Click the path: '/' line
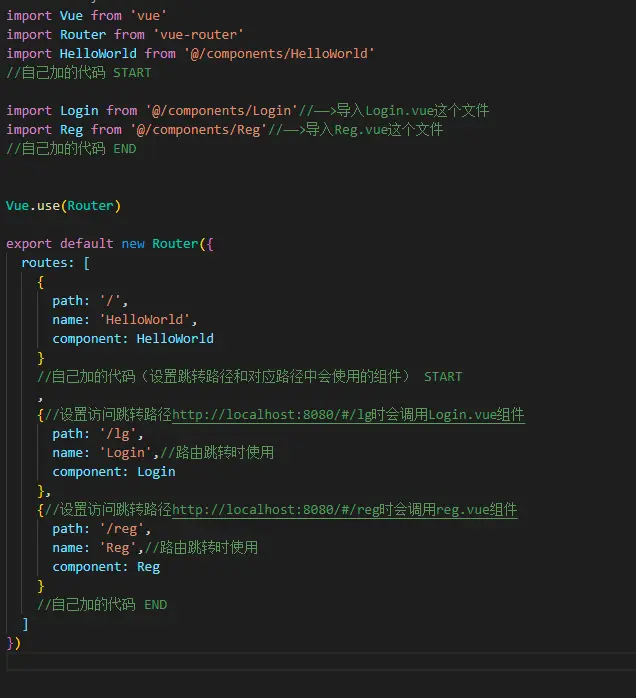 (x=90, y=301)
